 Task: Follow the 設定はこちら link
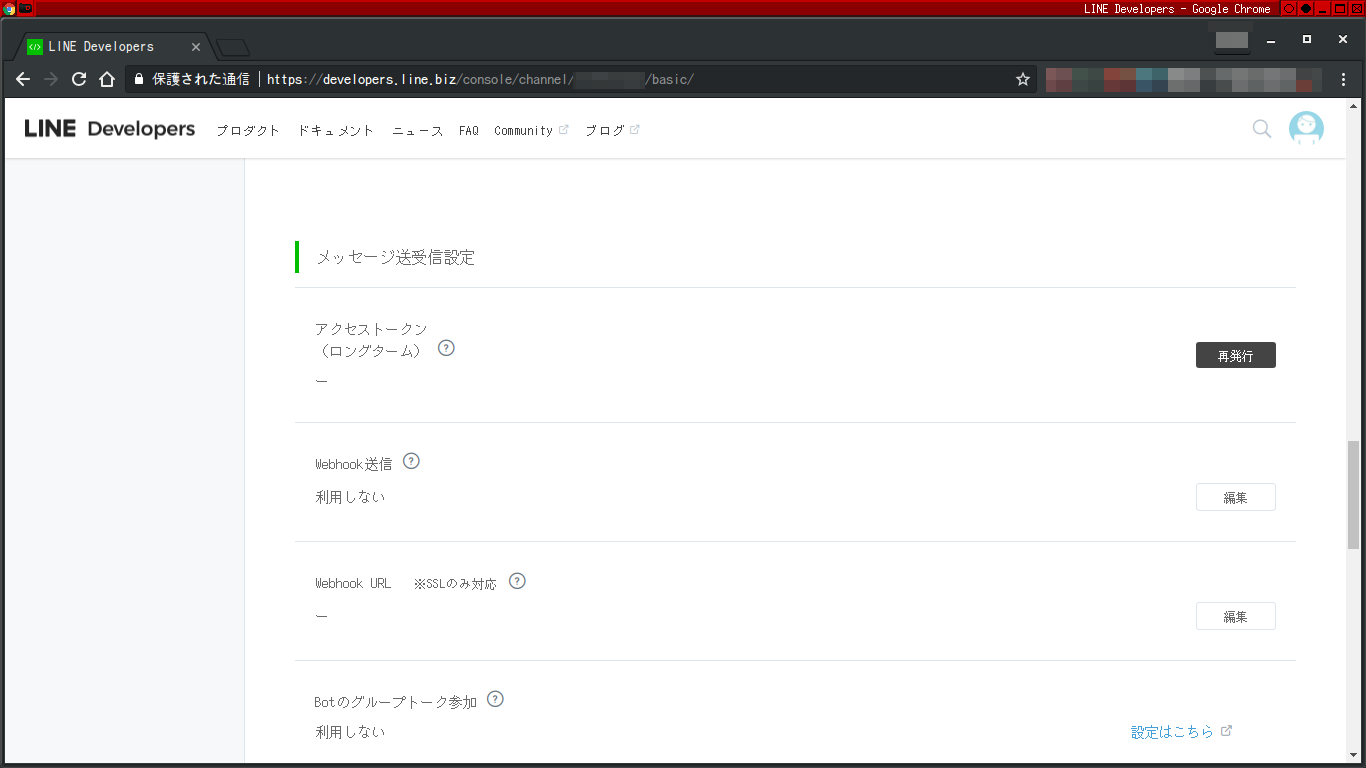pyautogui.click(x=1173, y=731)
